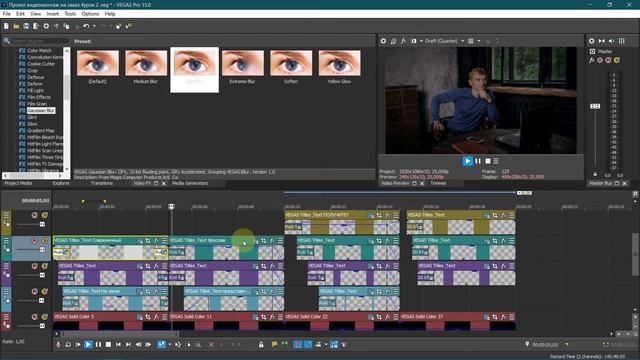Open a project with the folder icon
Image resolution: width=640 pixels, height=360 pixels.
pyautogui.click(x=16, y=26)
